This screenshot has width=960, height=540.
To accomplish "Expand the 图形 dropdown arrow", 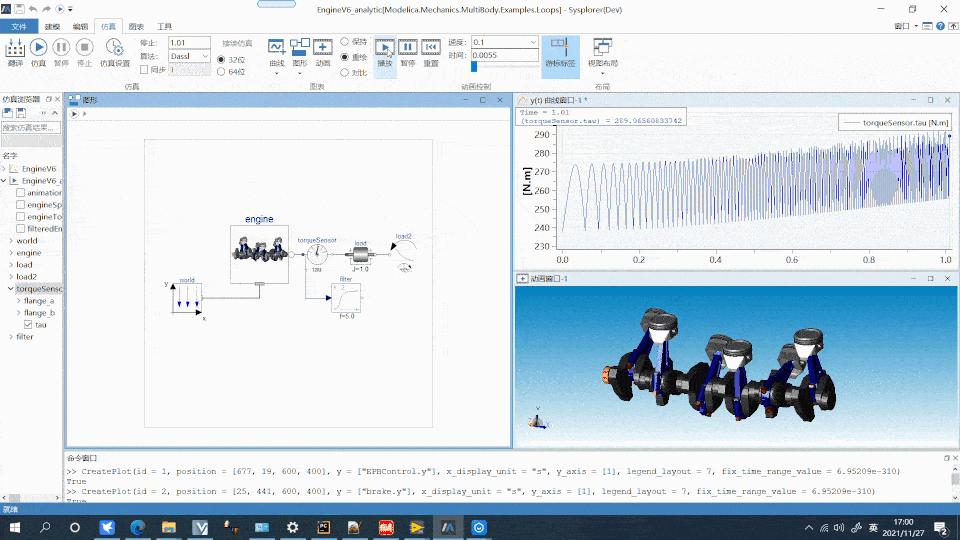I will (x=299, y=73).
